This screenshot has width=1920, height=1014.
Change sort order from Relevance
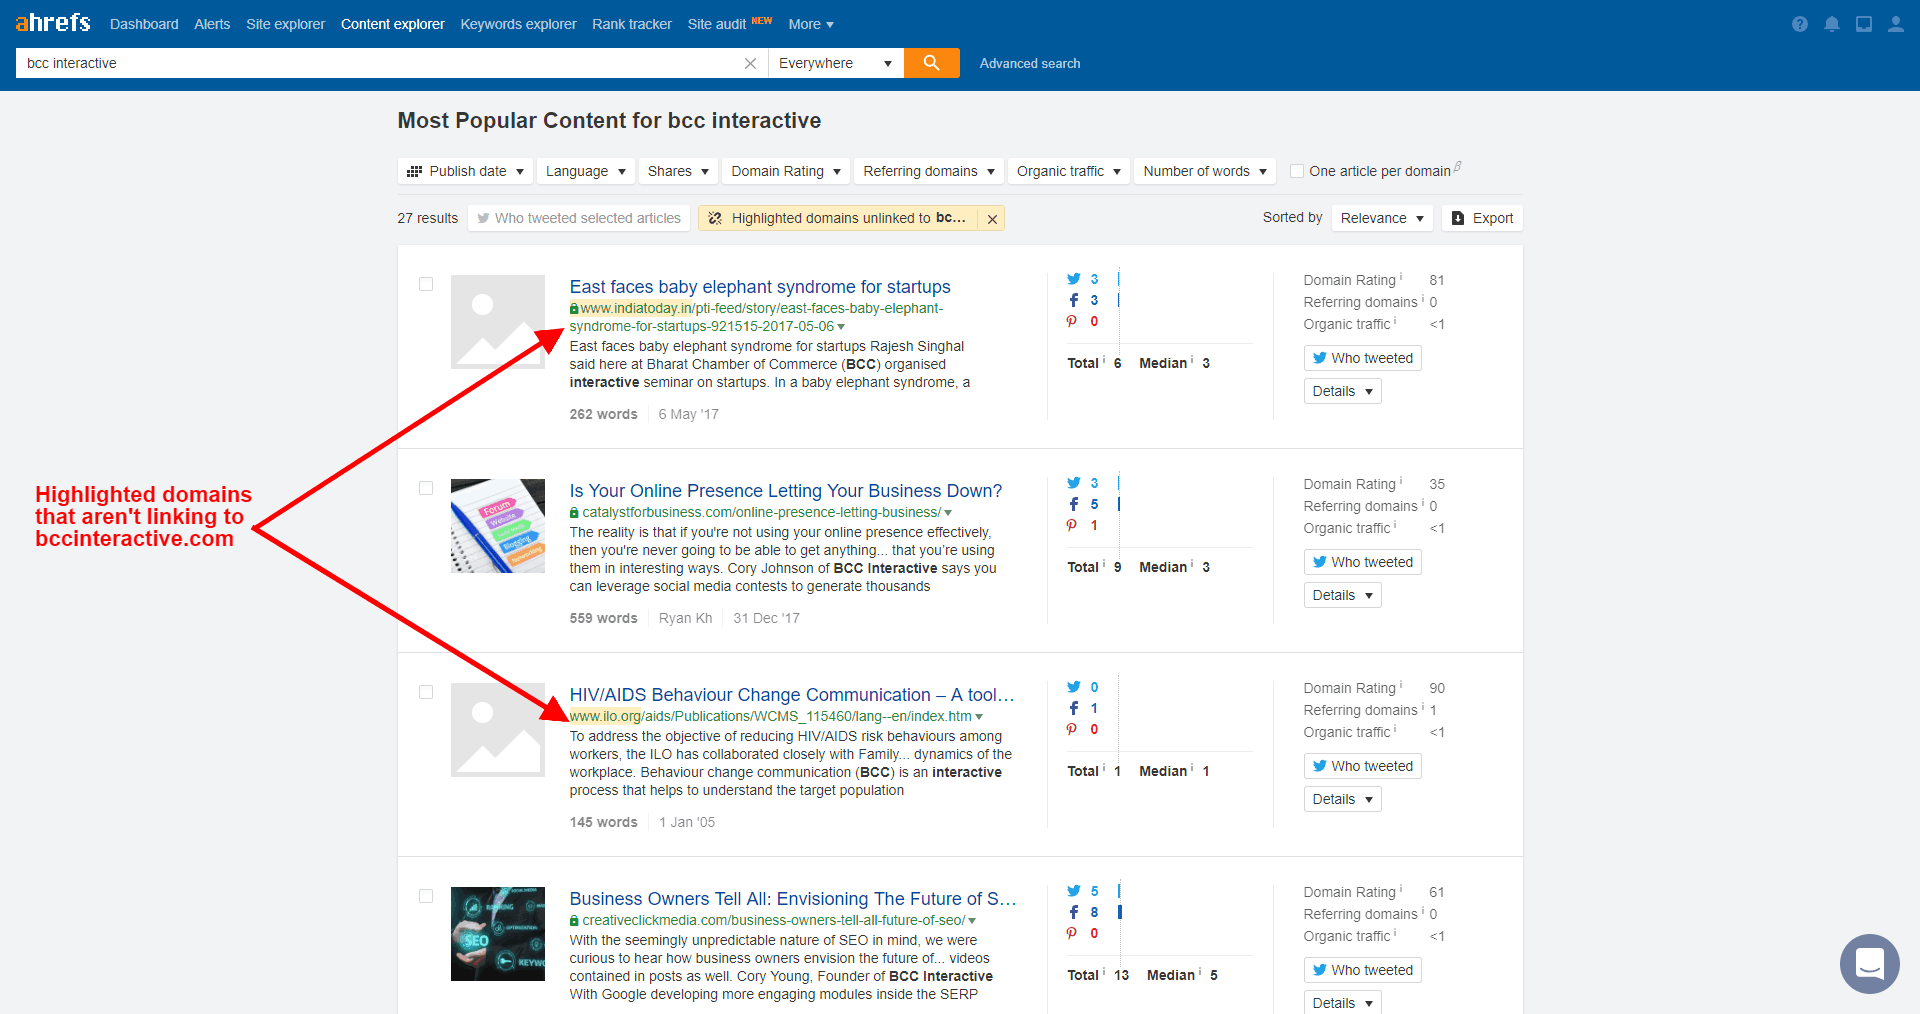(x=1382, y=218)
